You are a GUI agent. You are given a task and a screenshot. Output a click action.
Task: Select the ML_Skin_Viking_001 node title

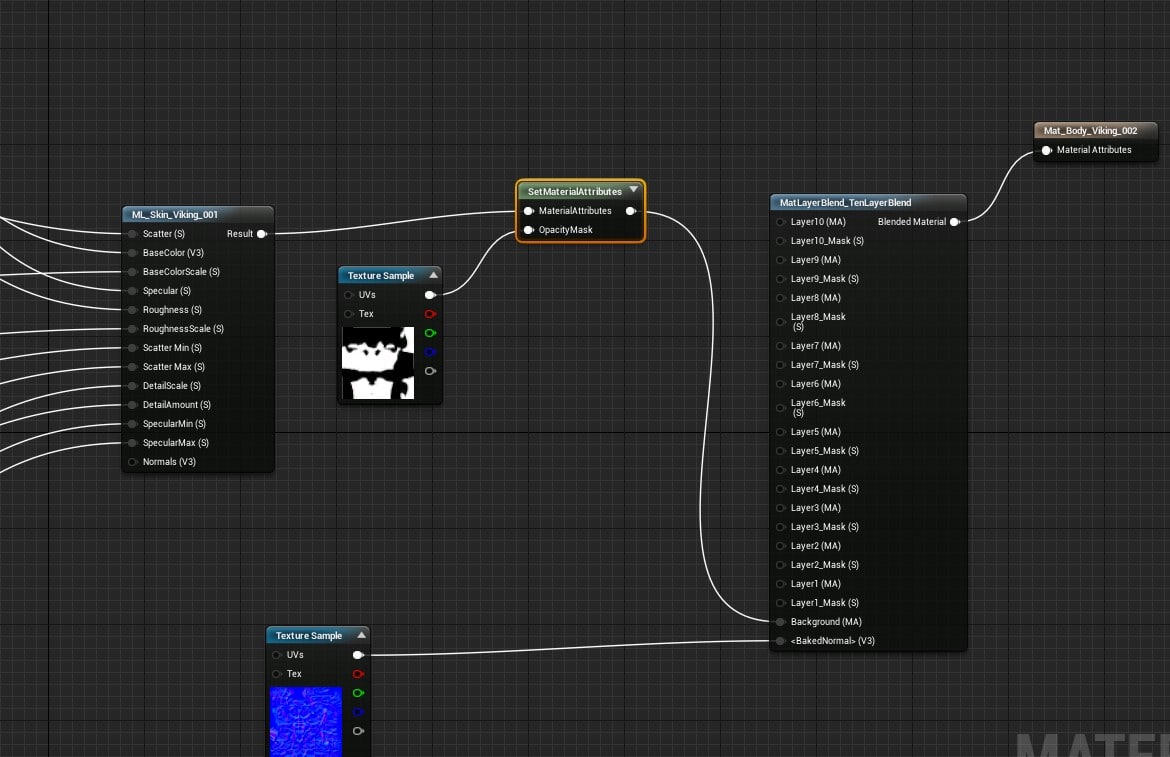(x=175, y=214)
